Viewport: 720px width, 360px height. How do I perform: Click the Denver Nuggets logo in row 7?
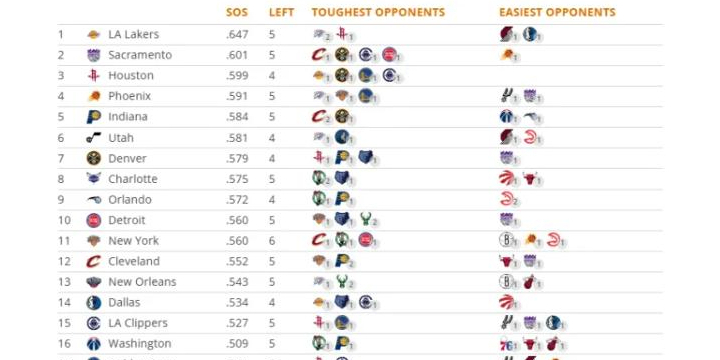click(x=94, y=158)
